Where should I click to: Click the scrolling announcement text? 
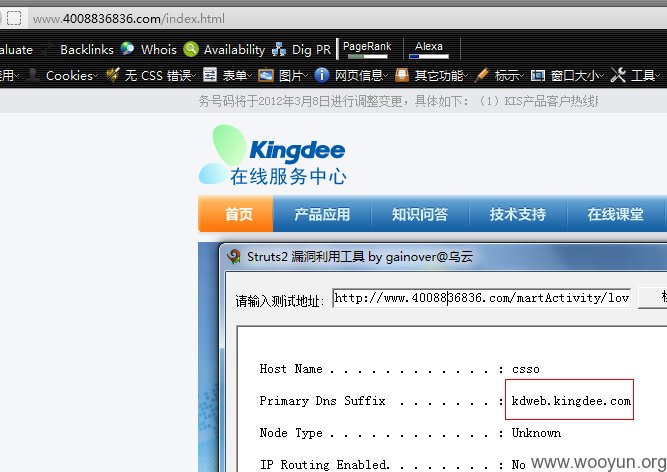tap(398, 101)
